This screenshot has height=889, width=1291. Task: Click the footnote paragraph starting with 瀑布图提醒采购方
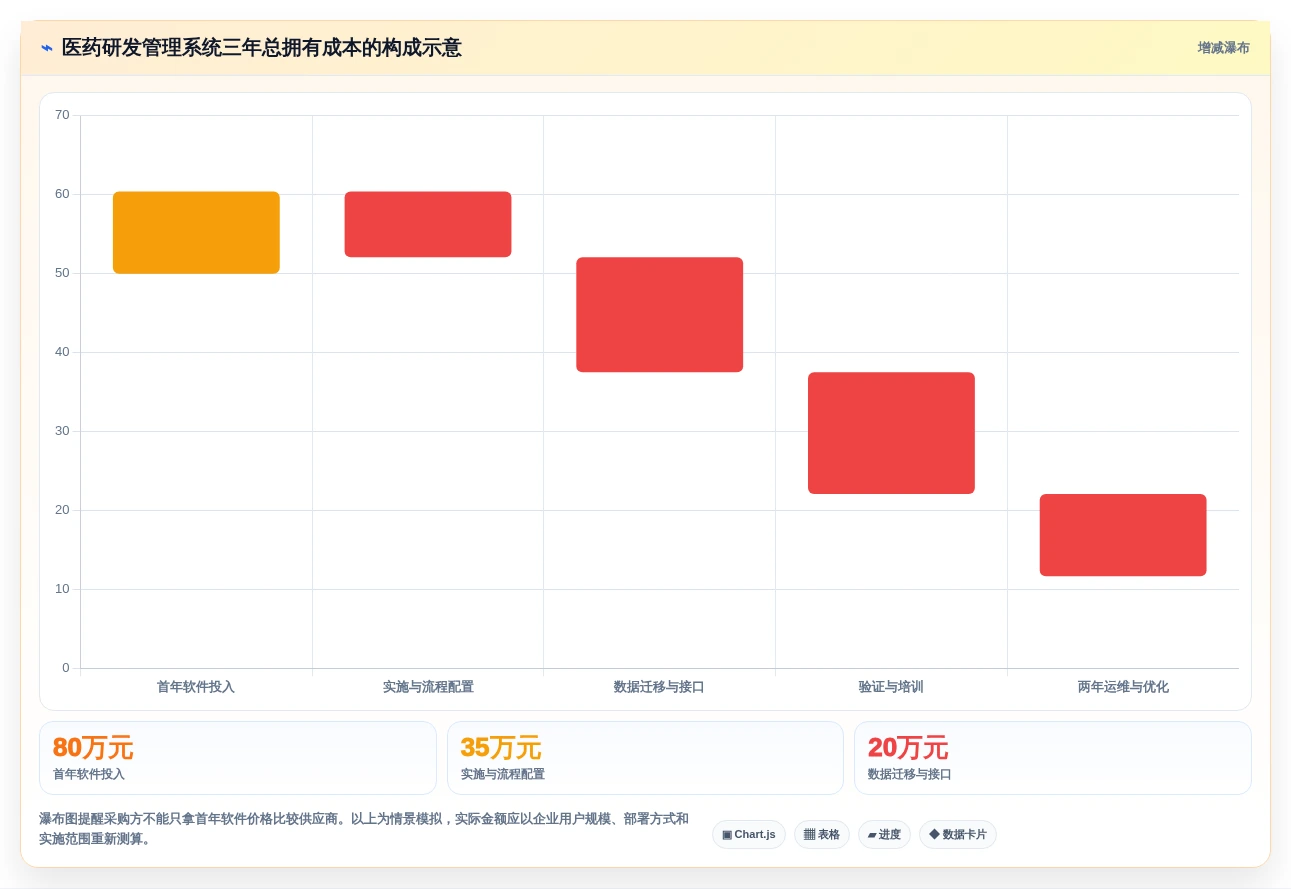(x=364, y=829)
